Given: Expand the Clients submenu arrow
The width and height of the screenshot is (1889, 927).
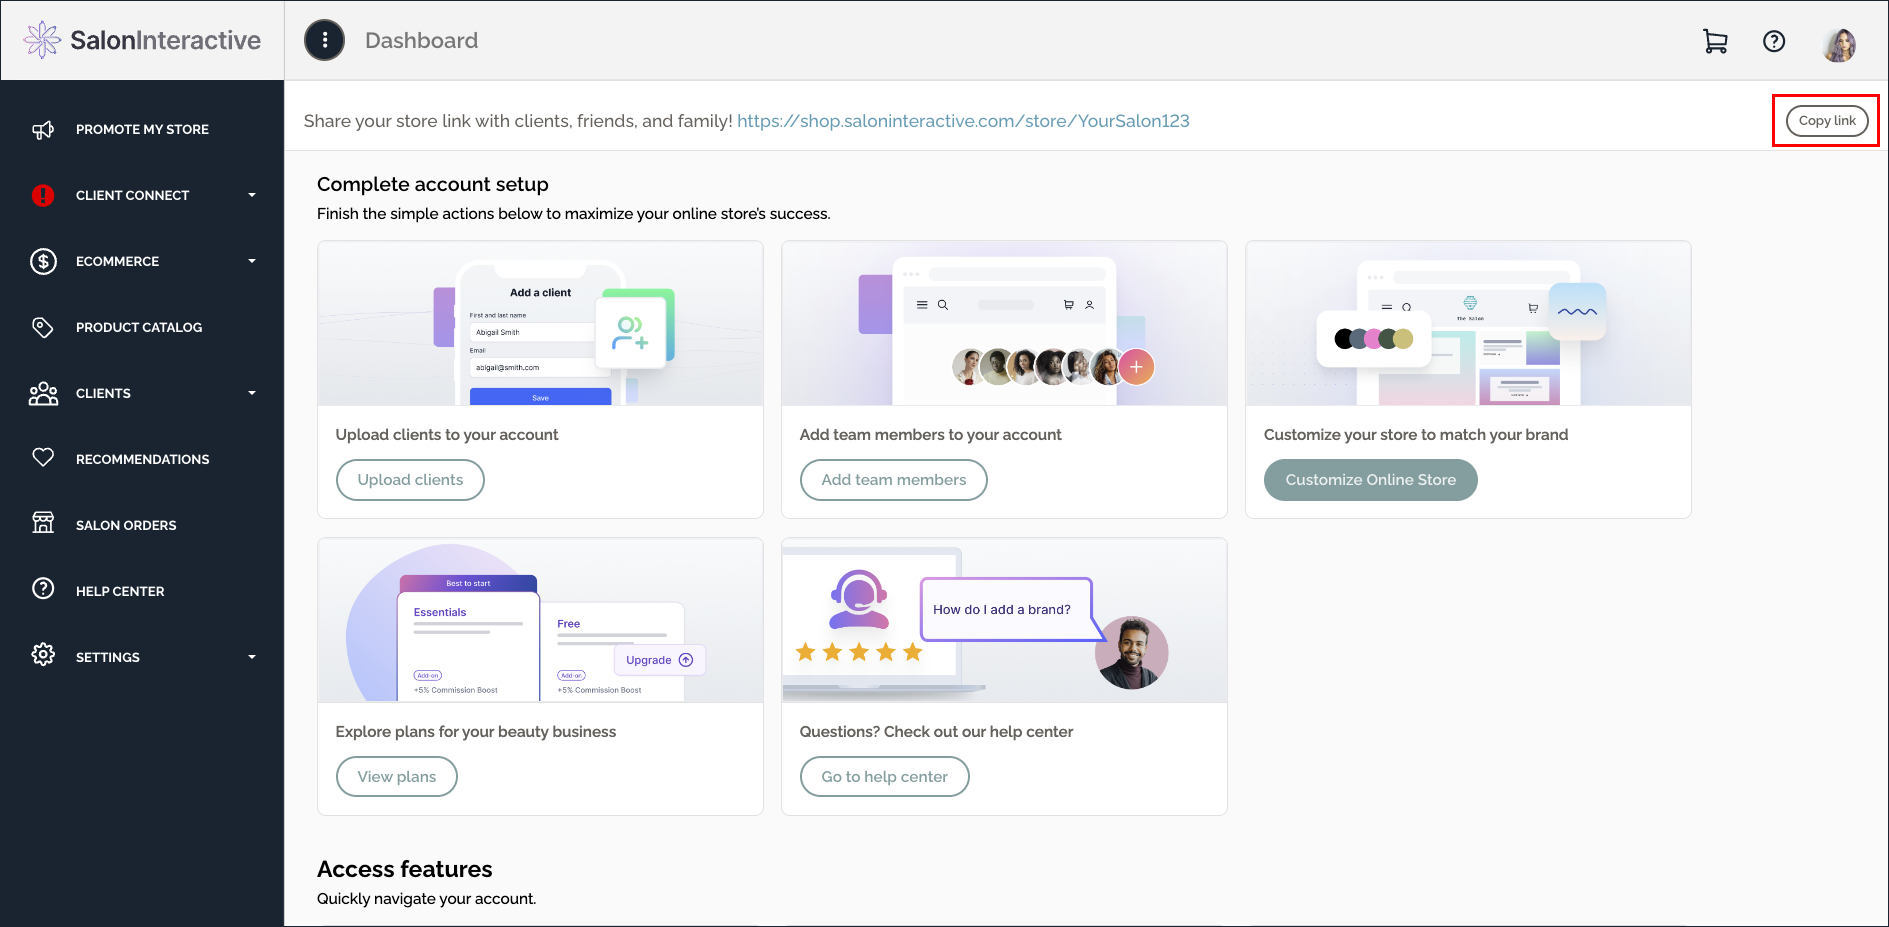Looking at the screenshot, I should point(252,393).
